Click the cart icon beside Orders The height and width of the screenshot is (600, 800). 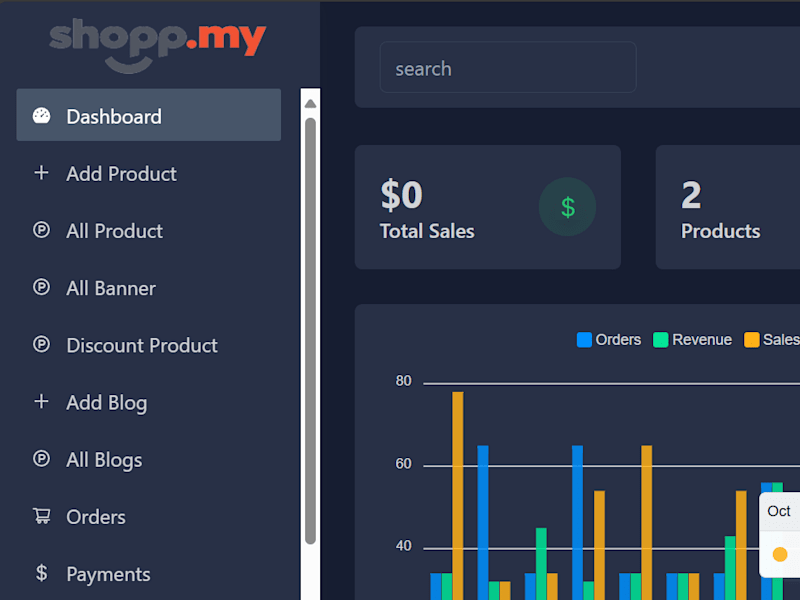(x=42, y=516)
